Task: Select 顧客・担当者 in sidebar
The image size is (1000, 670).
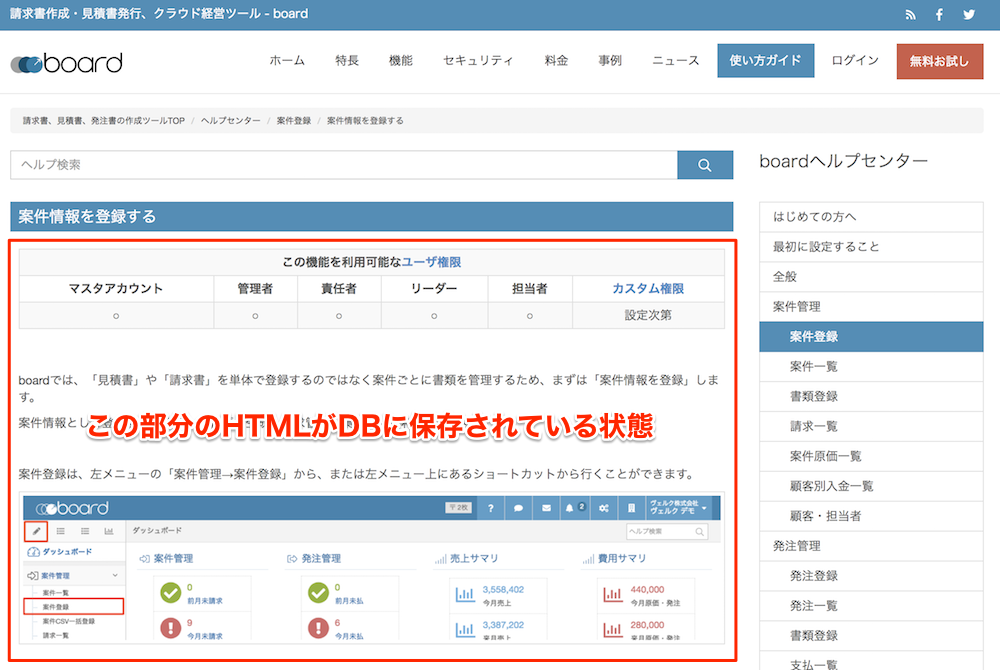Action: (x=871, y=516)
